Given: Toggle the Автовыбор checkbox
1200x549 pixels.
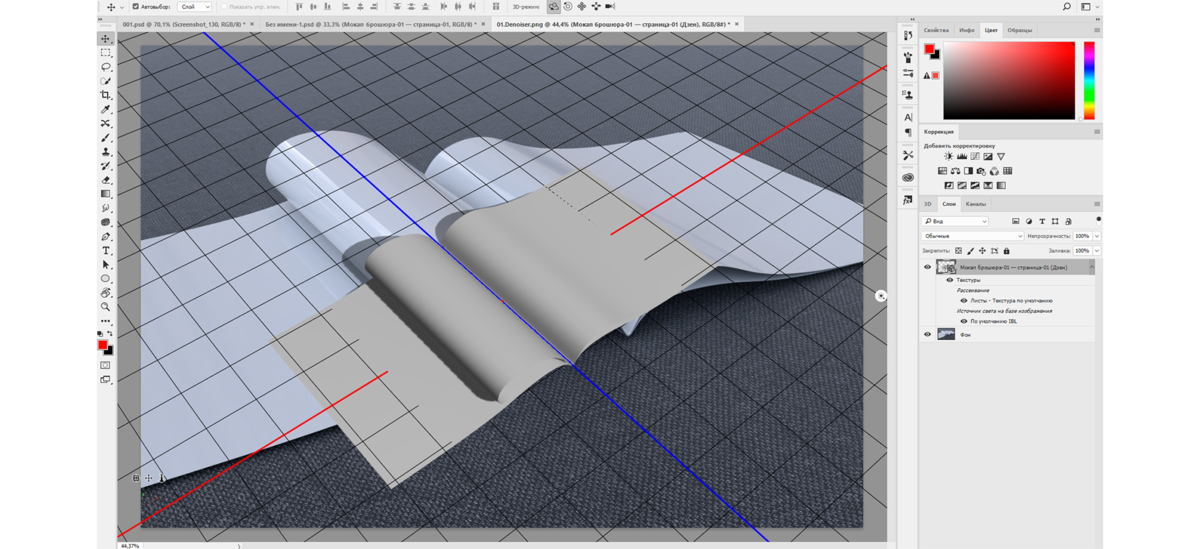Looking at the screenshot, I should pyautogui.click(x=136, y=7).
